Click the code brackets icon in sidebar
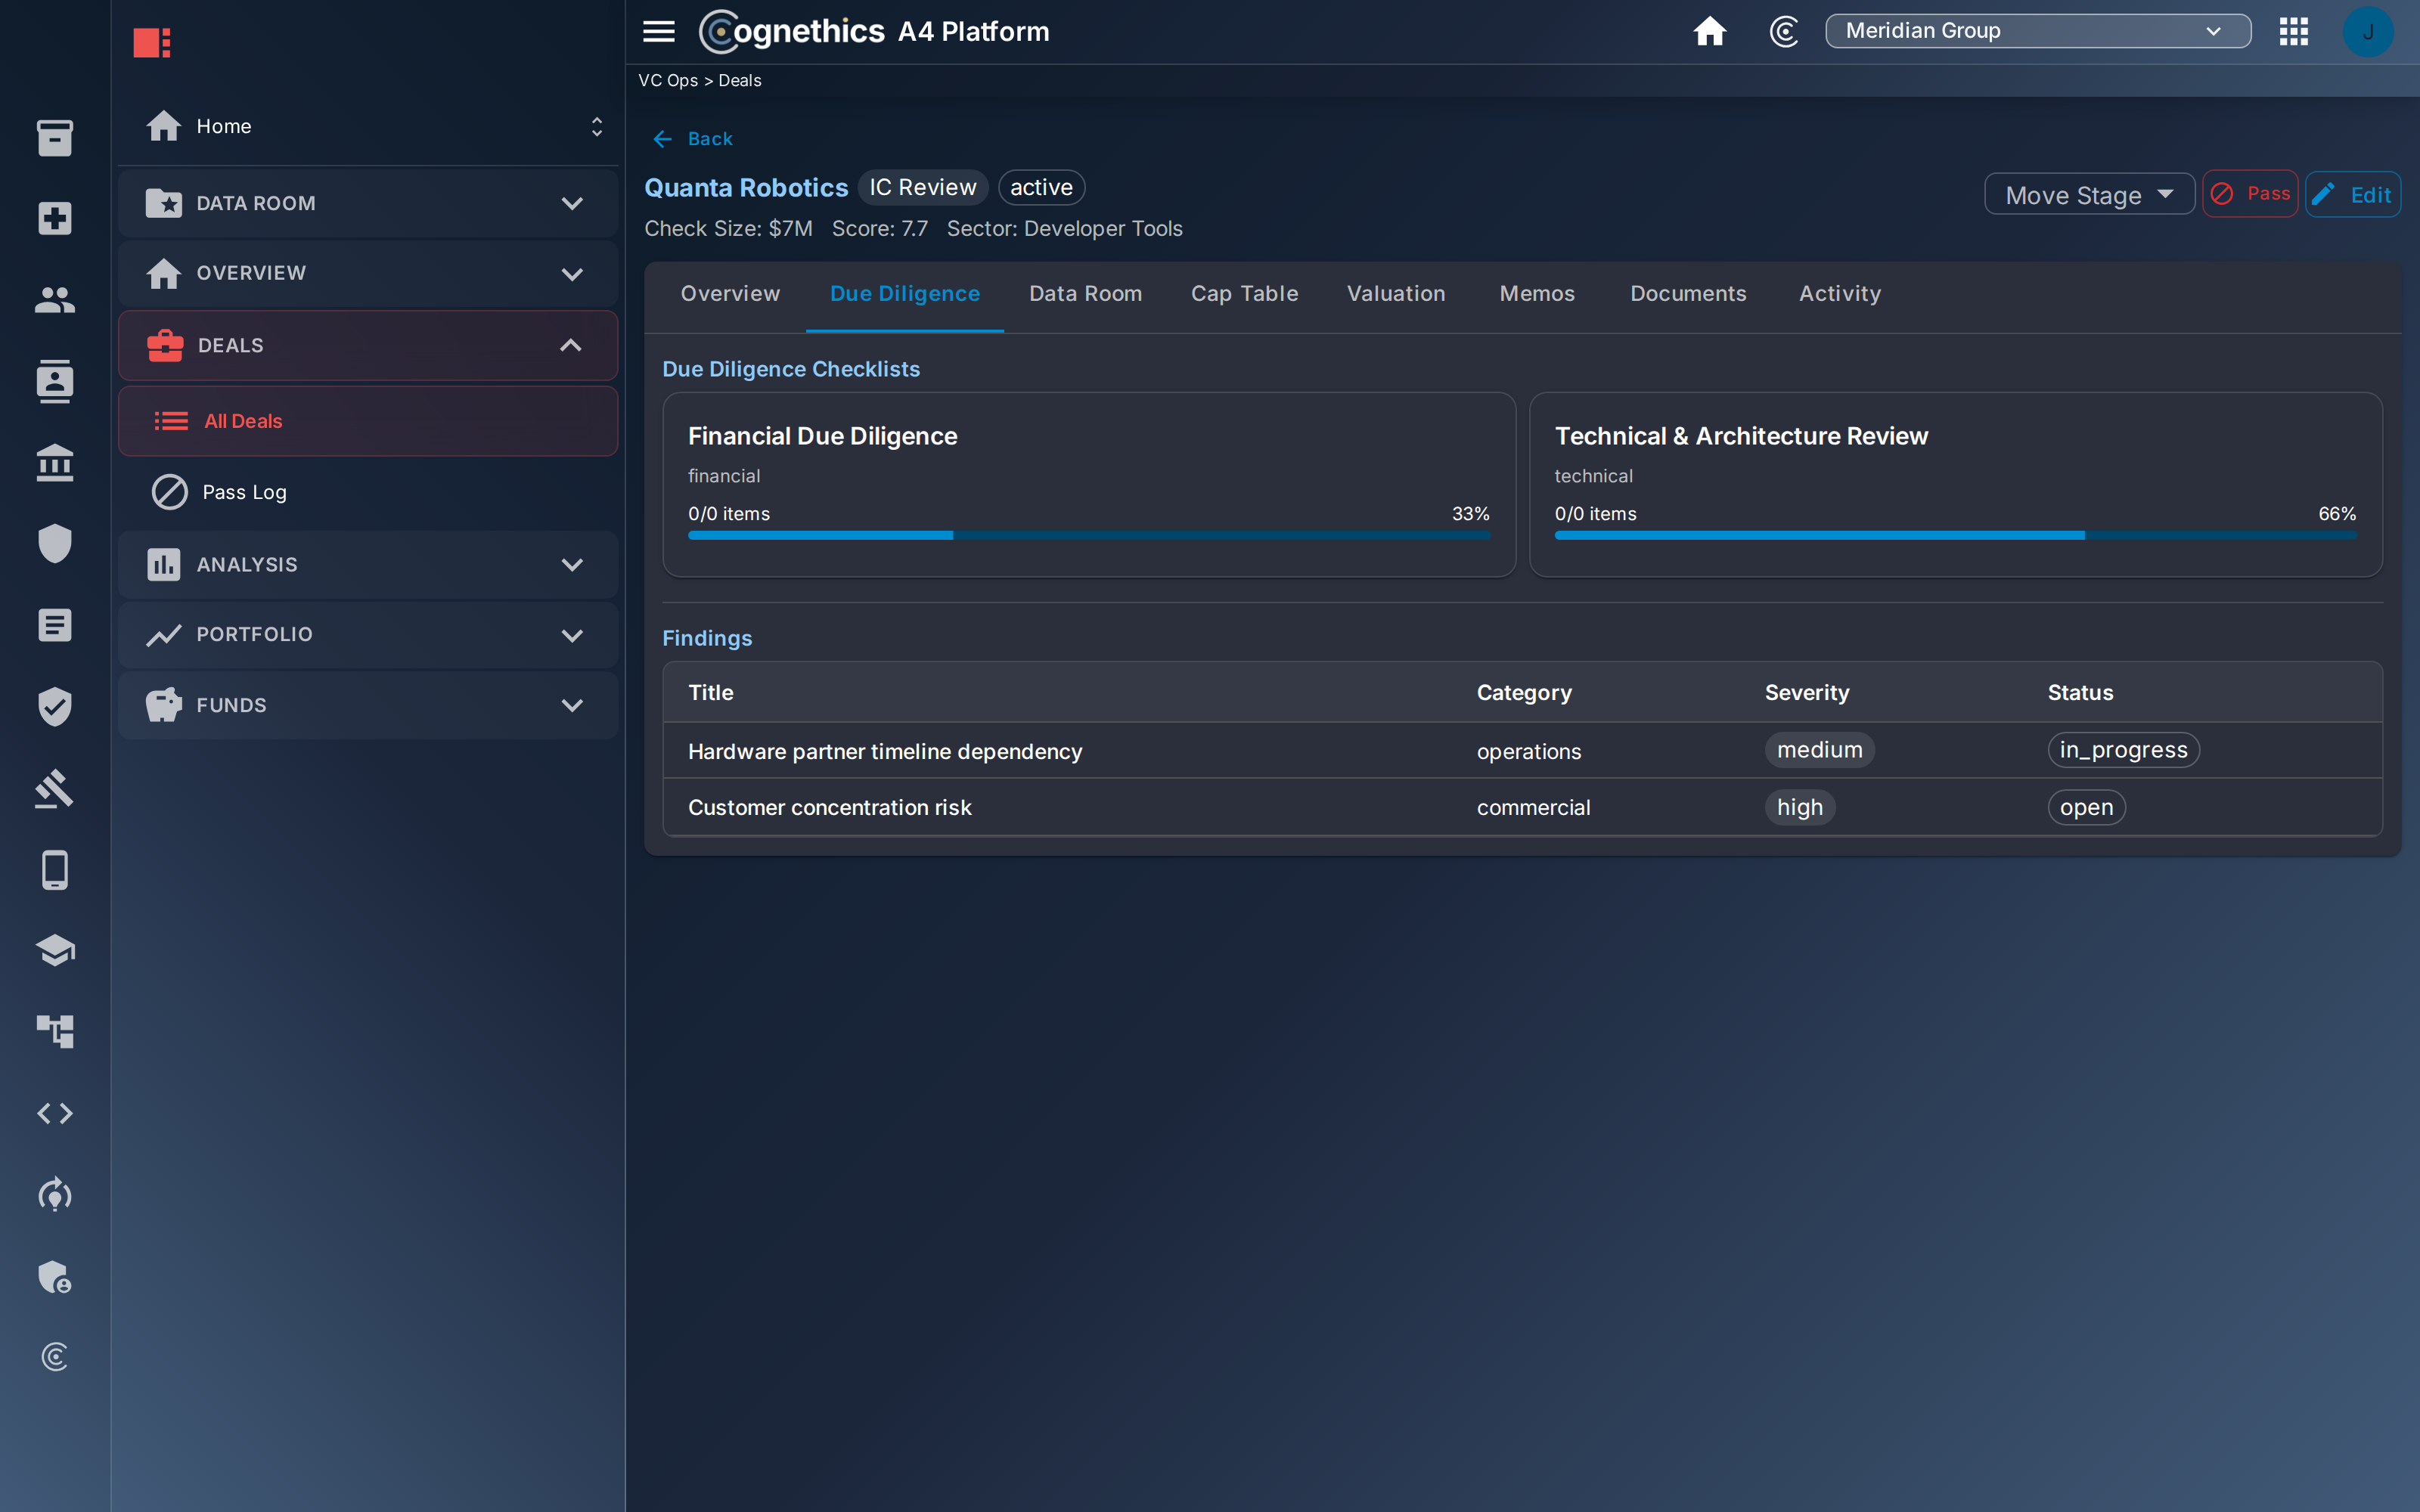 coord(55,1113)
